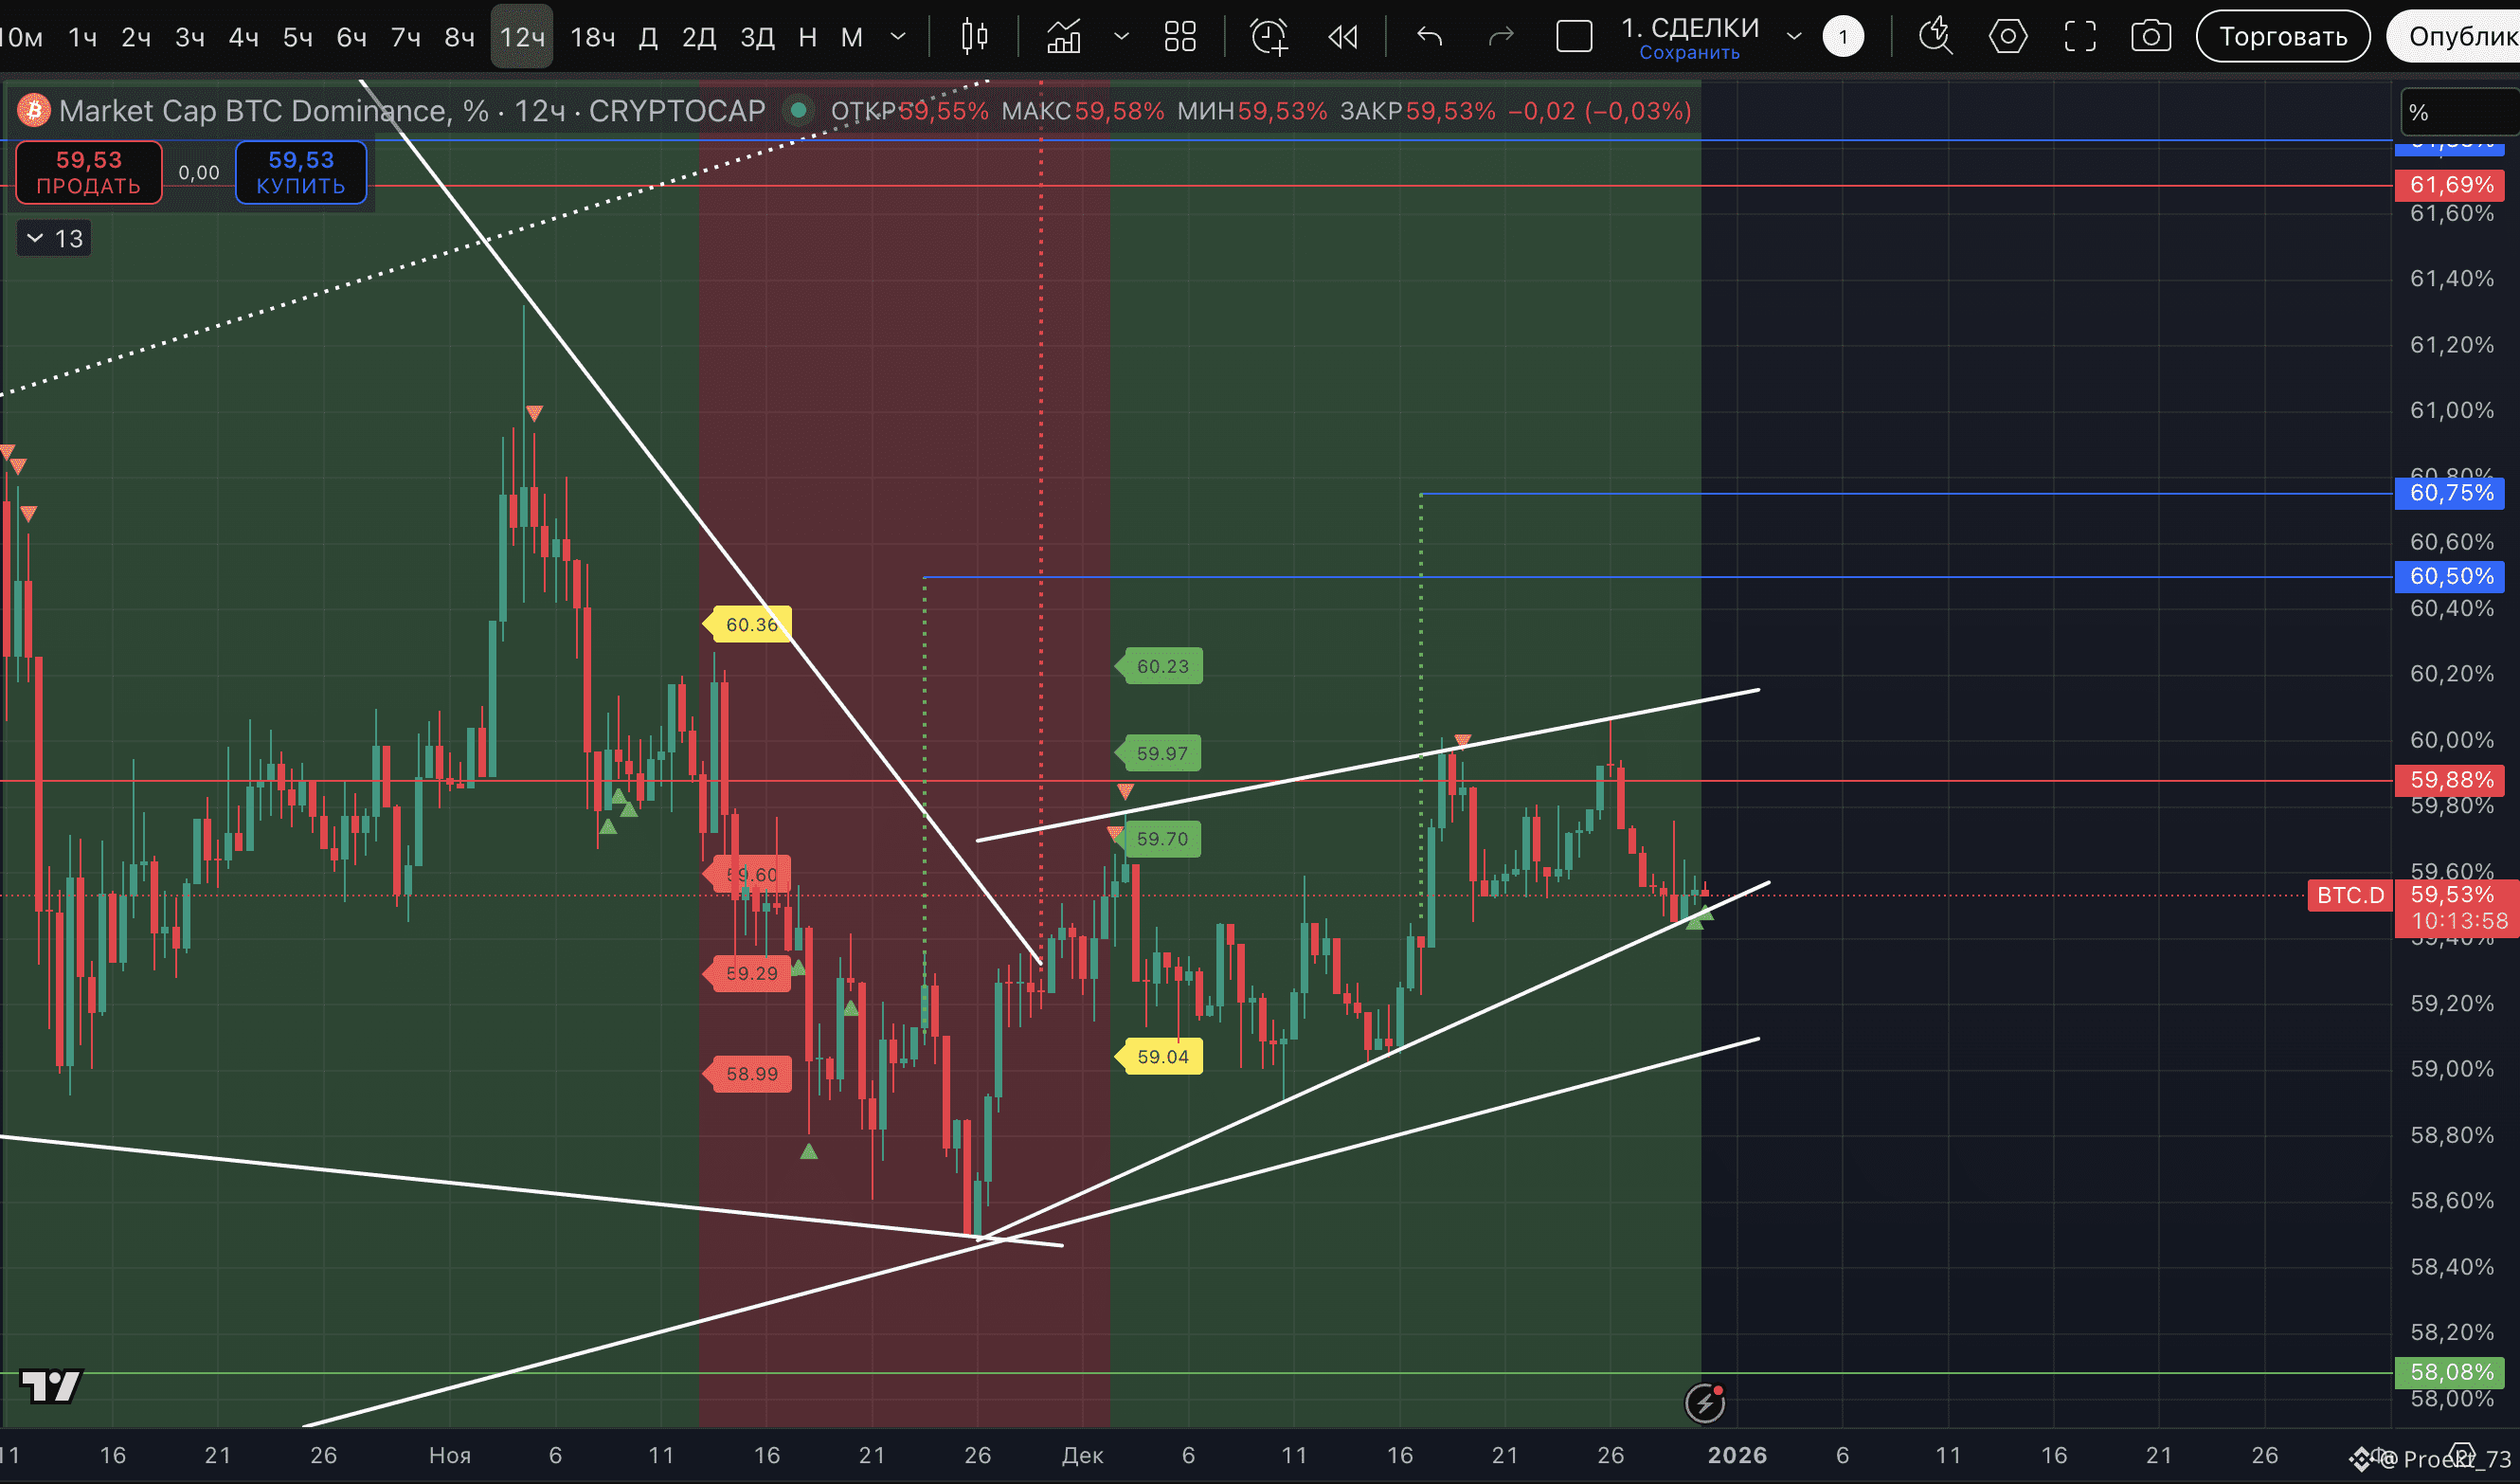Switch to the 18ч timeframe
This screenshot has height=1484, width=2520.
[592, 37]
